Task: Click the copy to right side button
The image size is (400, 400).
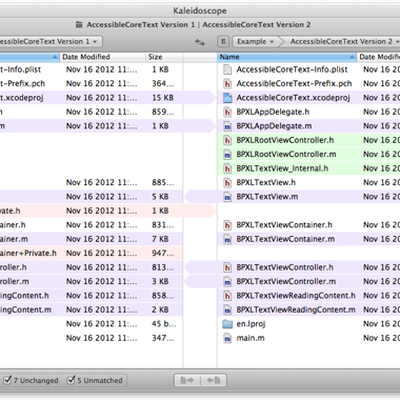Action: (187, 380)
